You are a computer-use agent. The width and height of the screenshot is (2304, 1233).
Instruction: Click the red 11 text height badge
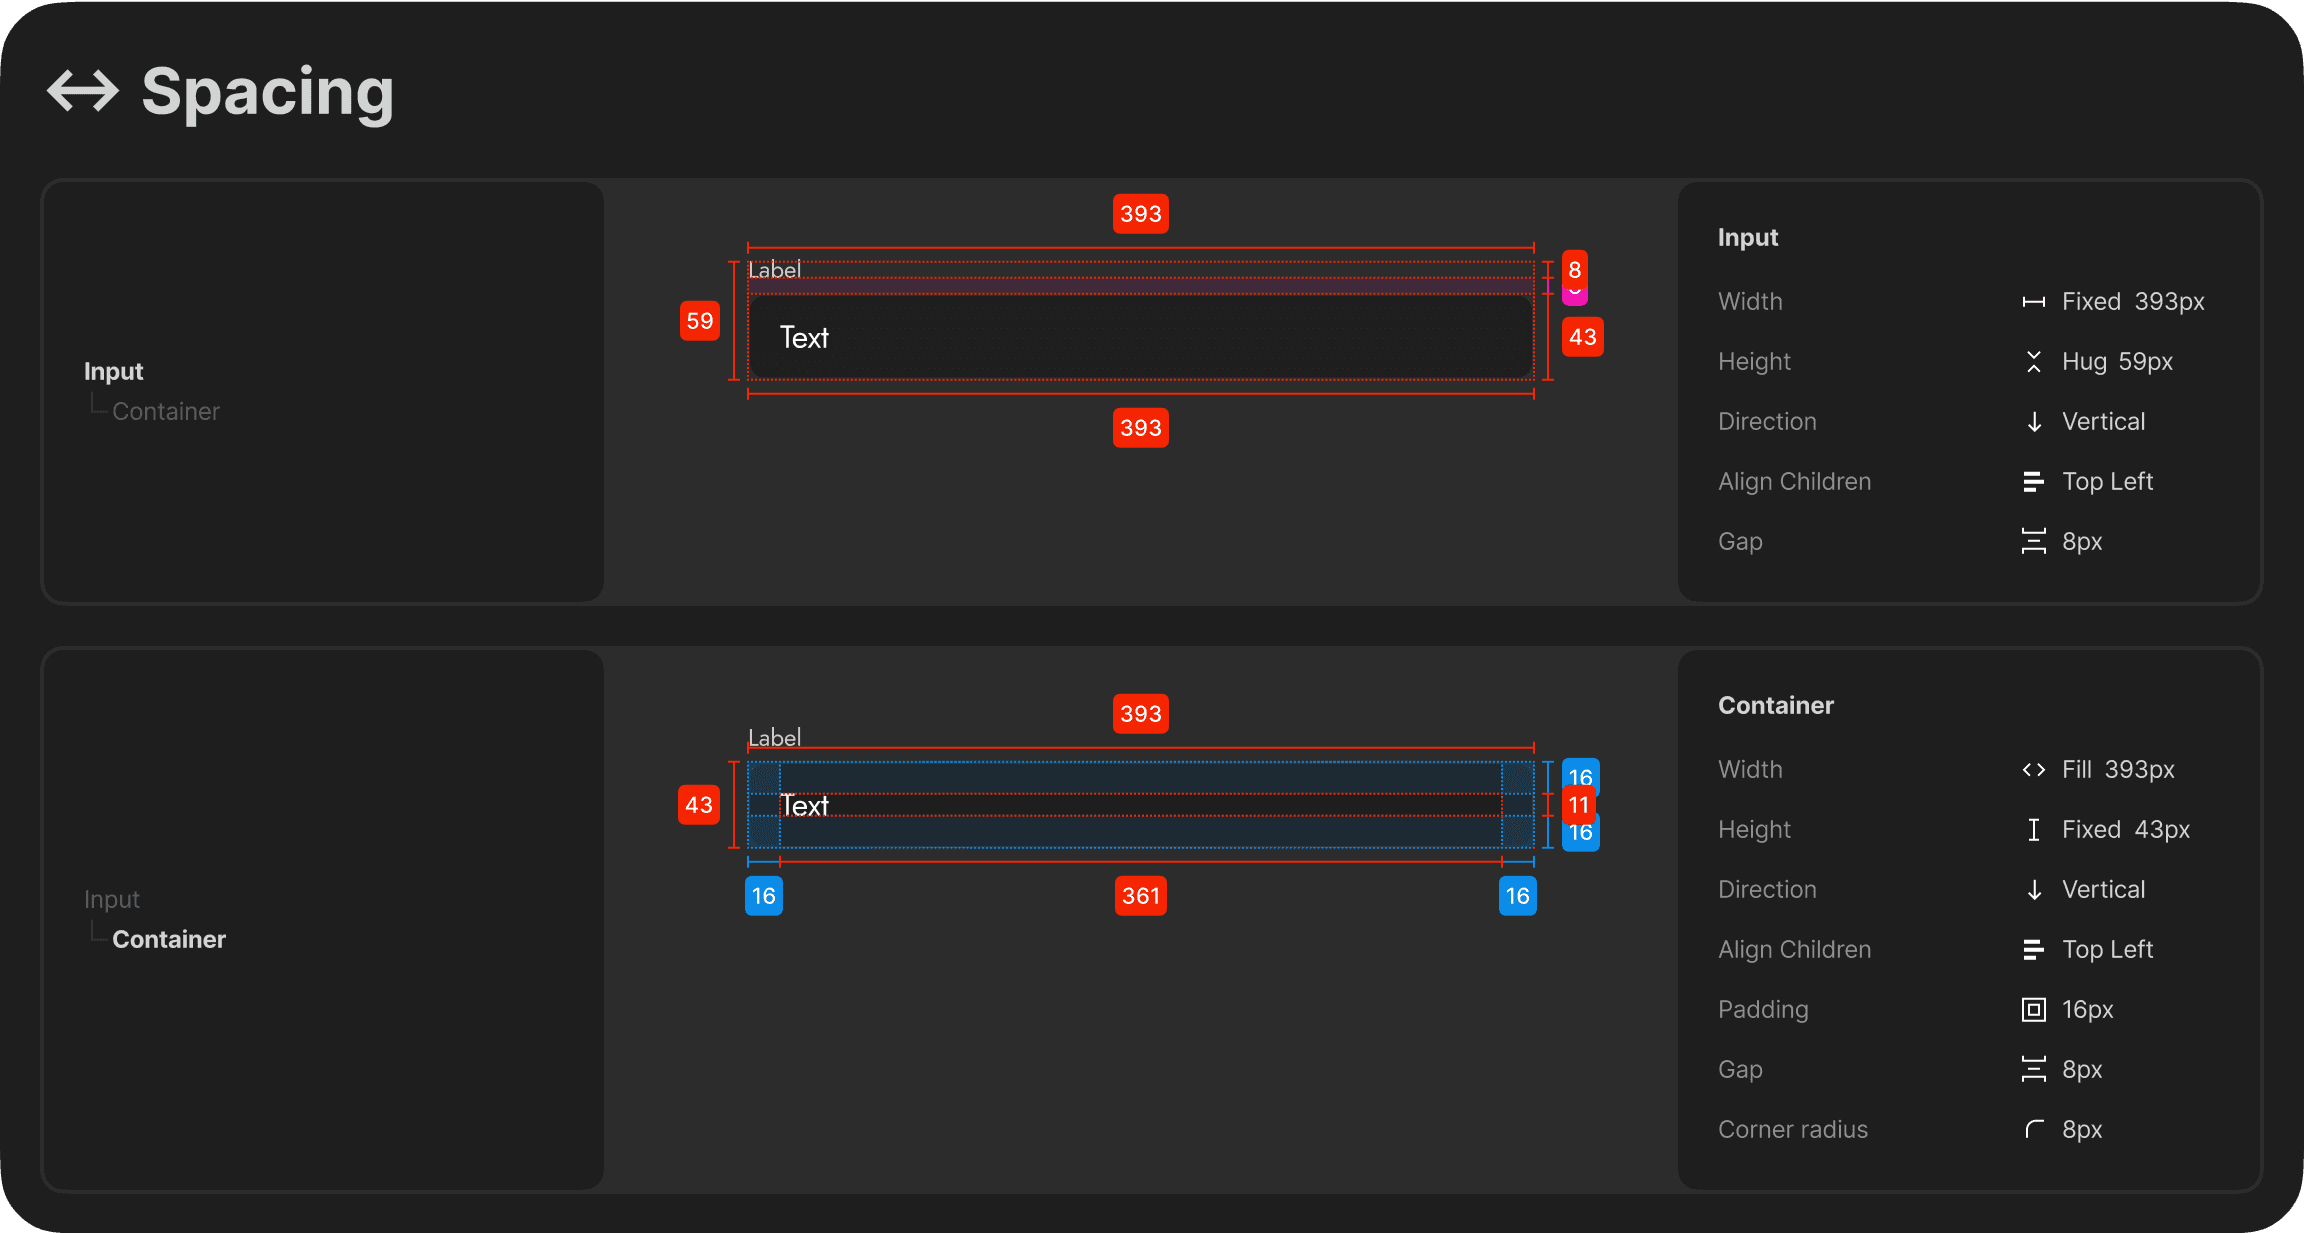point(1578,805)
